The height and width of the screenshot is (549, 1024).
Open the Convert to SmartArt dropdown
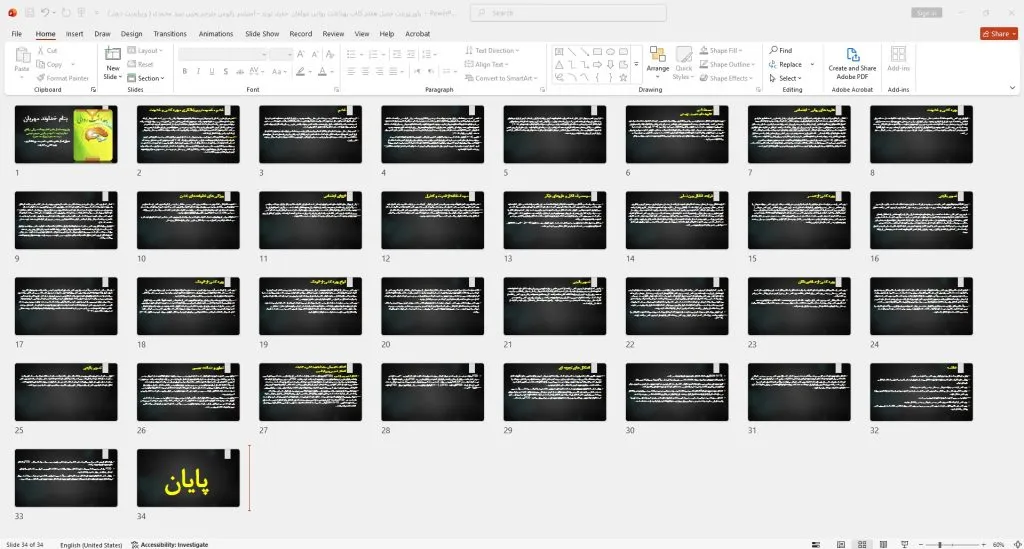[x=502, y=78]
